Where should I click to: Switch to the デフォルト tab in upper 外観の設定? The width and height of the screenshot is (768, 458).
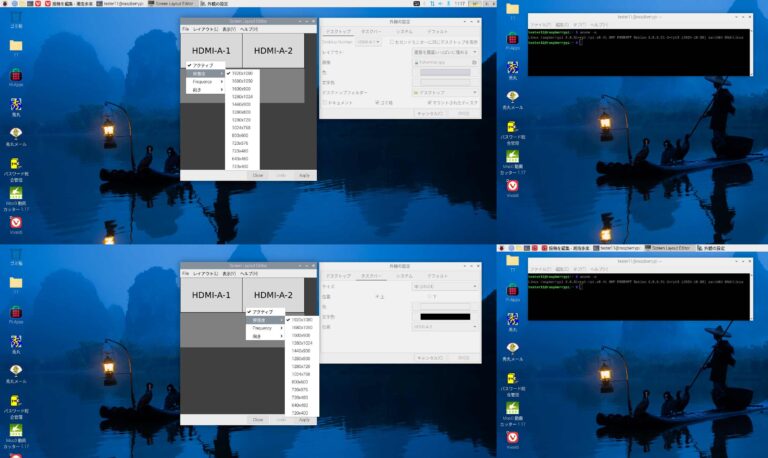pos(437,31)
